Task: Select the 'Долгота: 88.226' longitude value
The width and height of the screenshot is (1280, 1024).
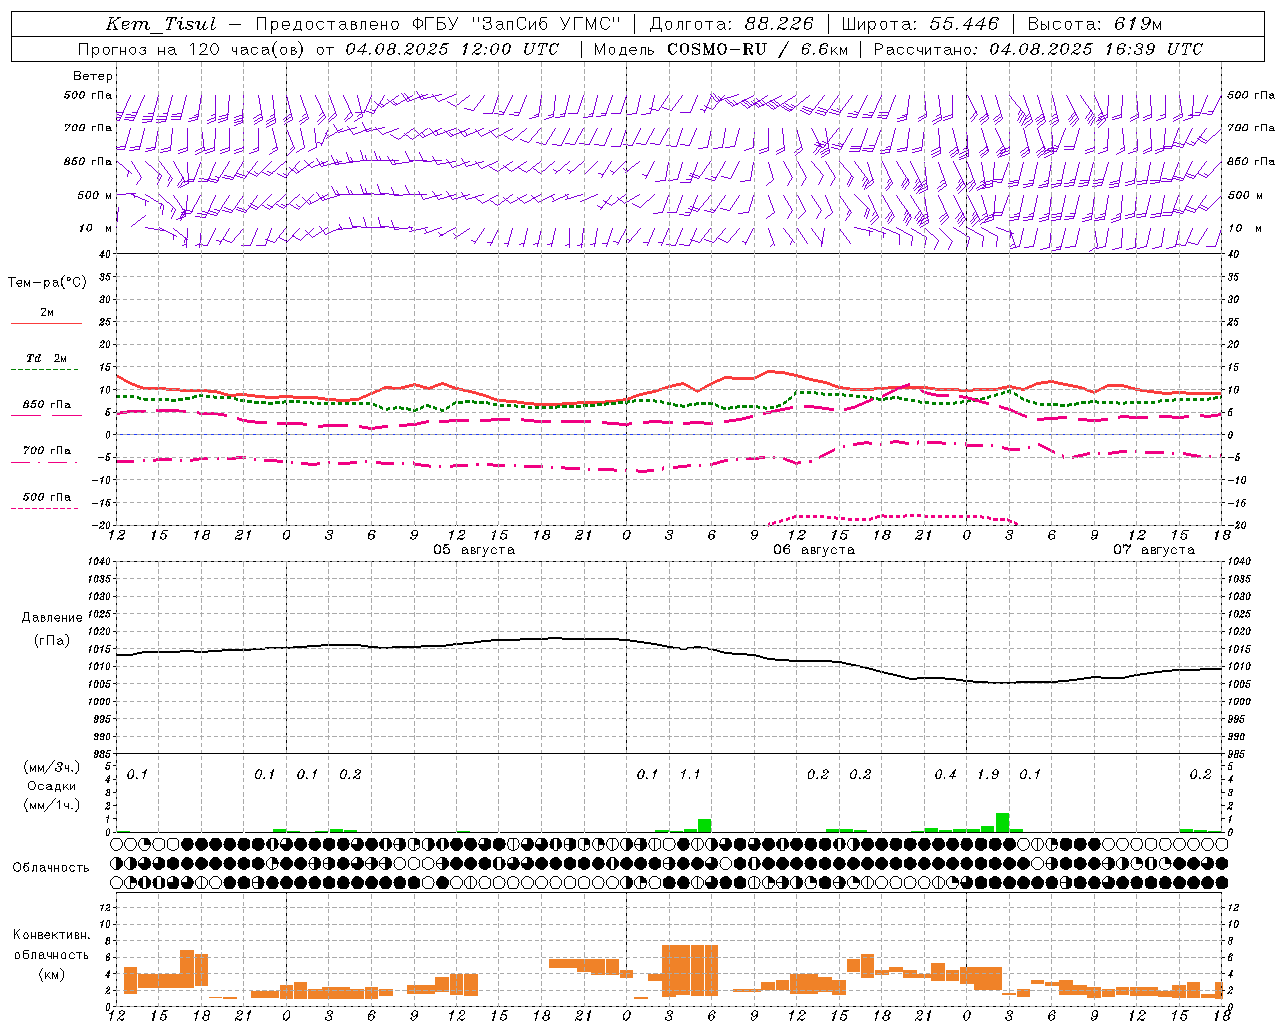Action: pos(731,24)
